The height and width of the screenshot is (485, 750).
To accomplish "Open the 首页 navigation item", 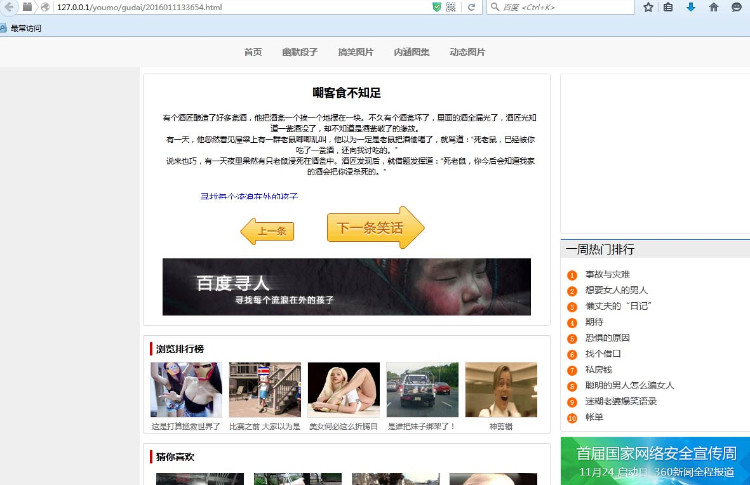I will pyautogui.click(x=253, y=52).
